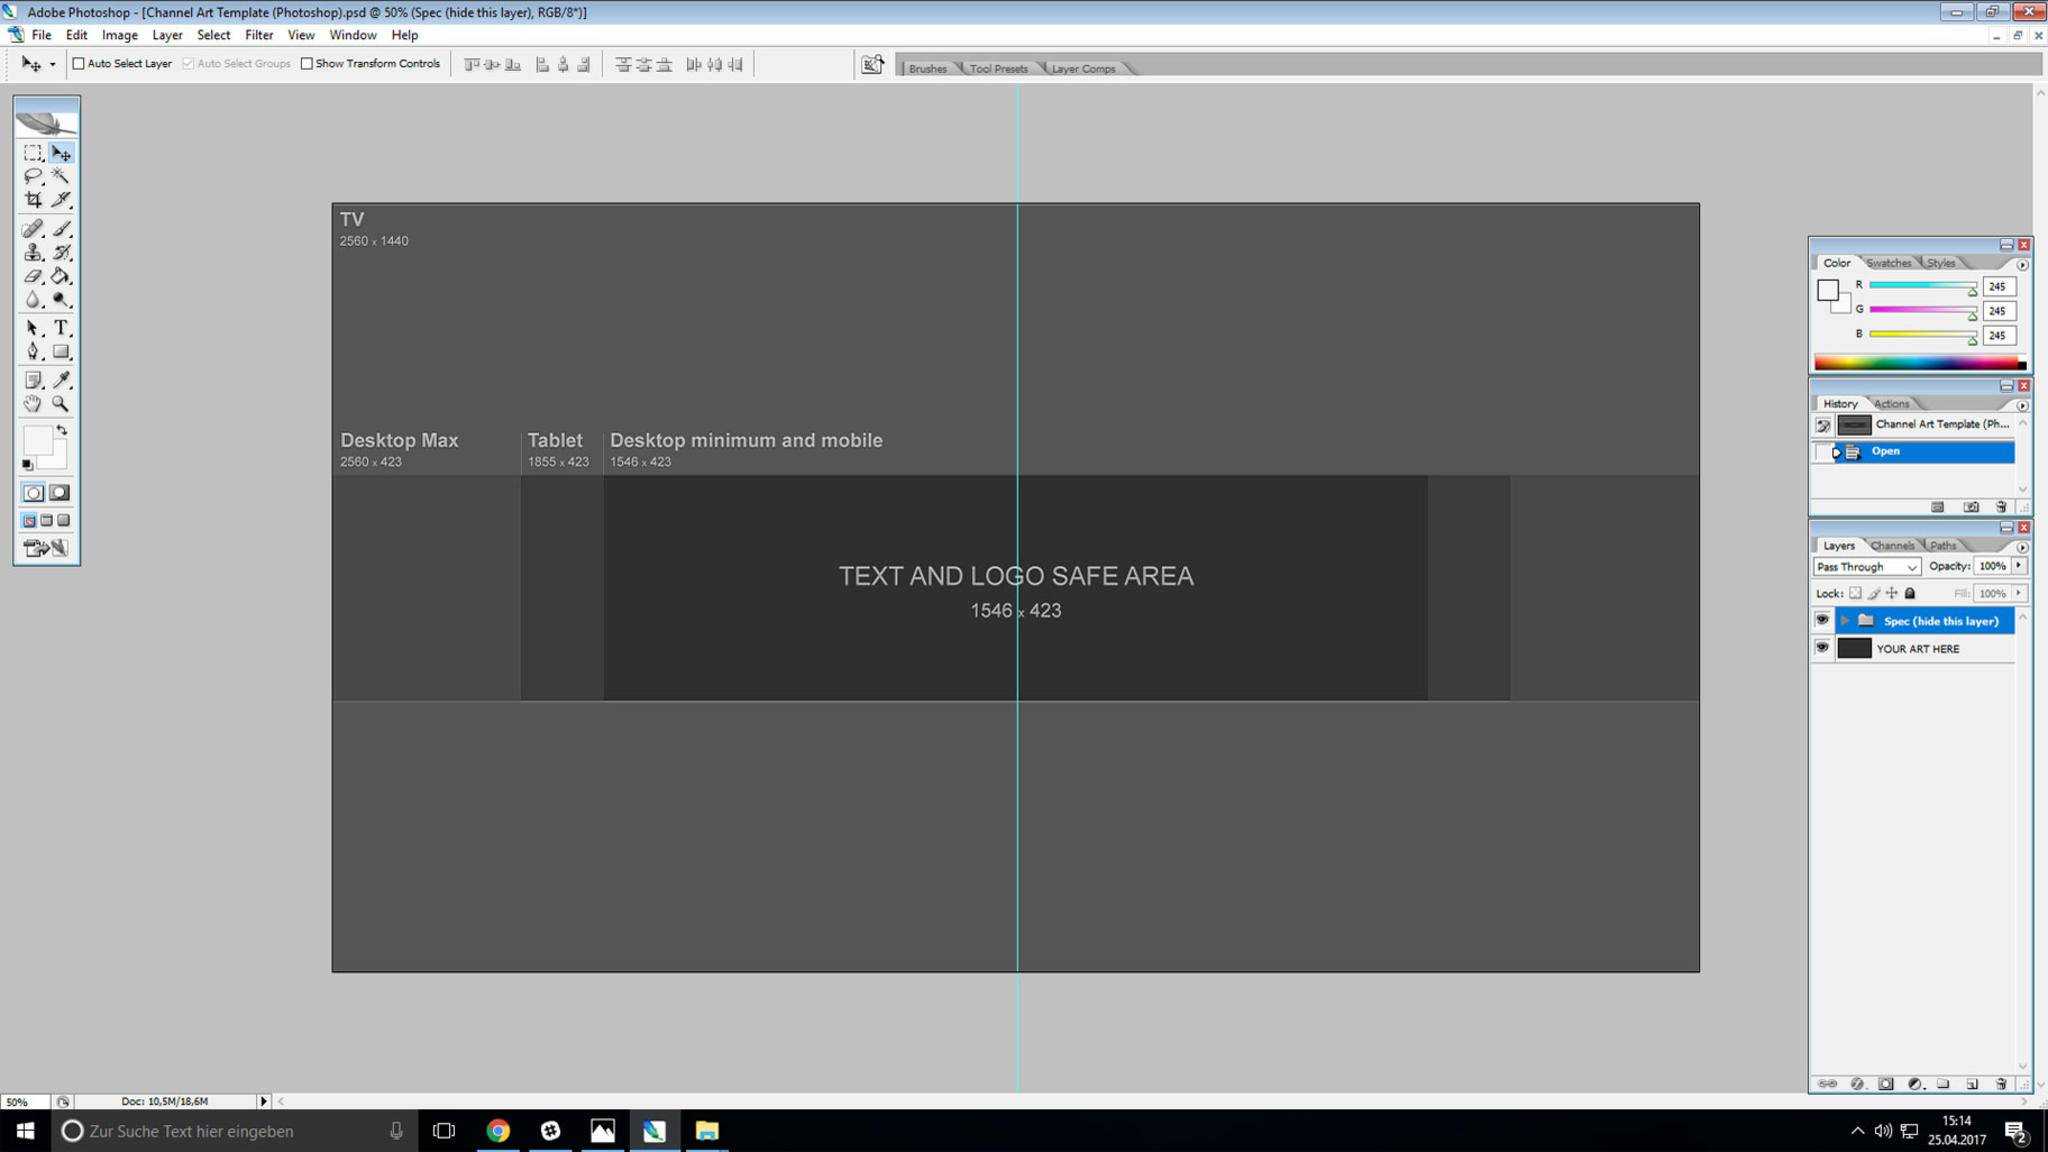Select the Type tool
The width and height of the screenshot is (2048, 1152).
click(x=62, y=328)
